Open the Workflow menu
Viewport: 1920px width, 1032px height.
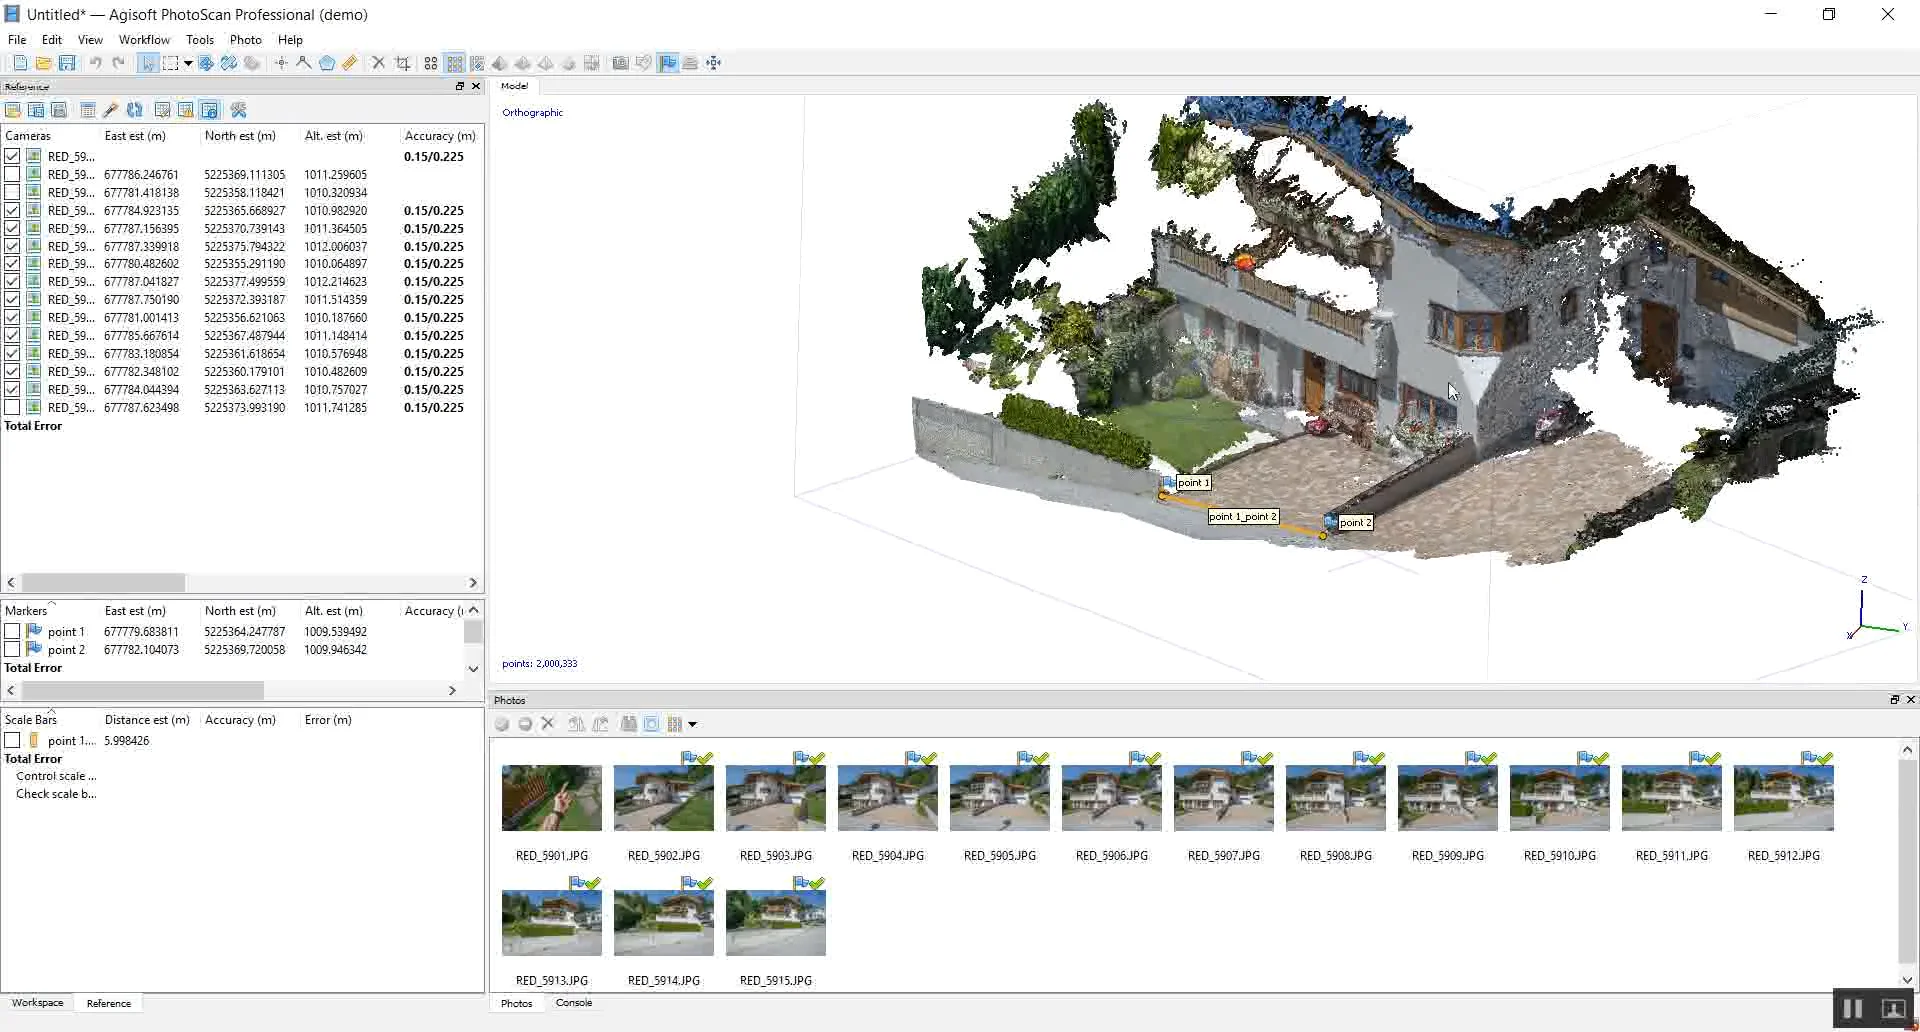[144, 40]
